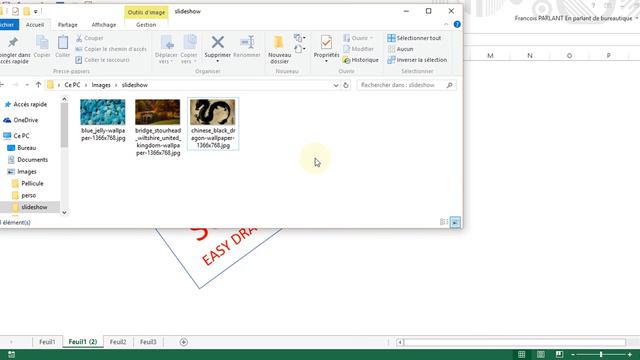Open the Partage ribbon tab

click(x=67, y=25)
